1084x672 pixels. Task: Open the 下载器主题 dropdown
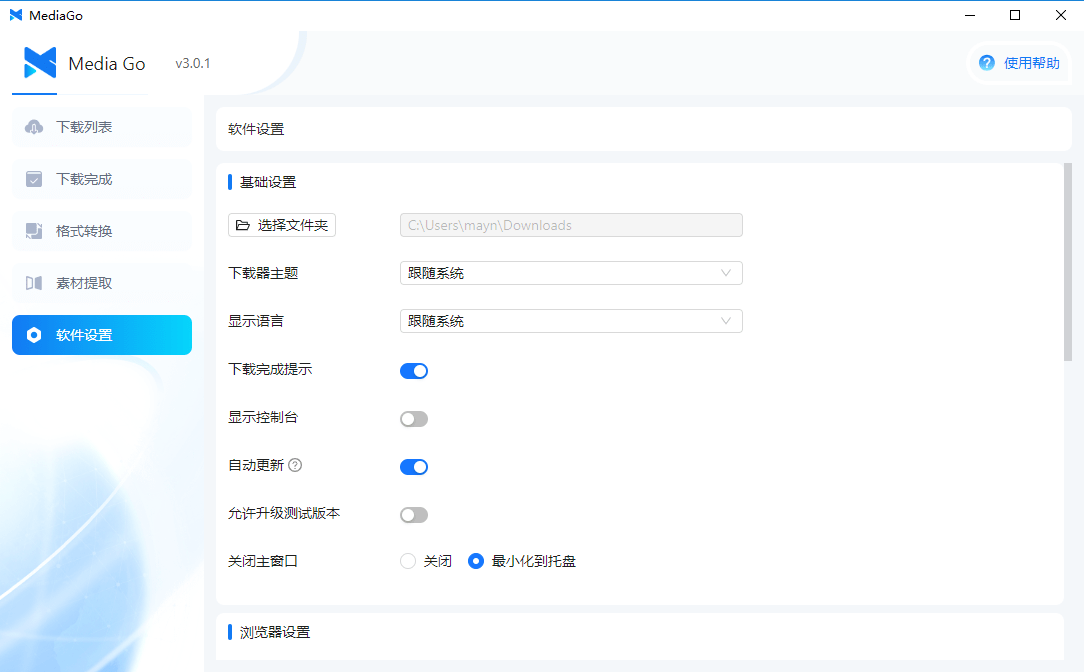pos(570,272)
